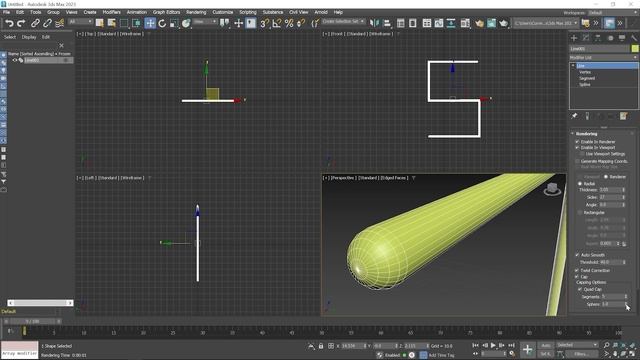Open Render Setup teapot icon
Screen dimensions: 640x360
[479, 23]
